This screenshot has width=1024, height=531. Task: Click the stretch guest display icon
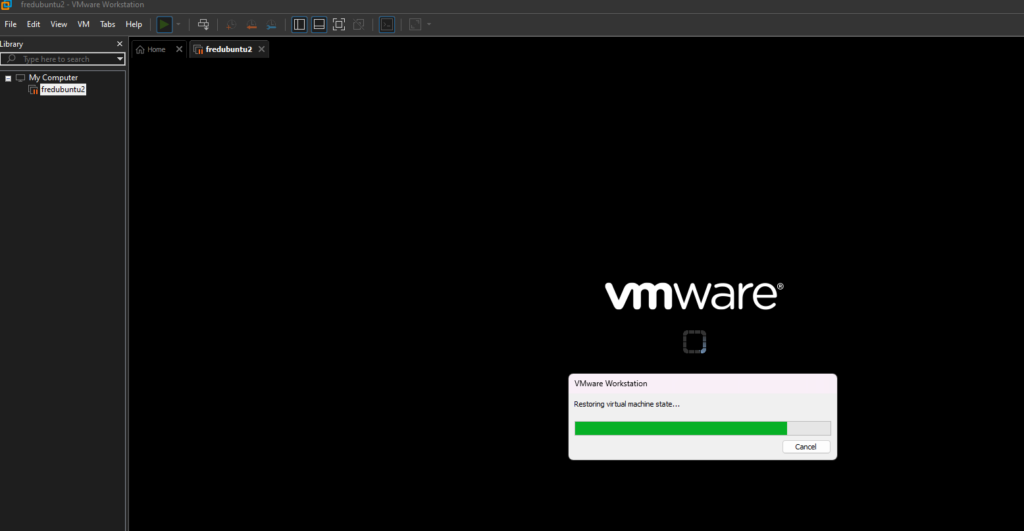(x=415, y=25)
